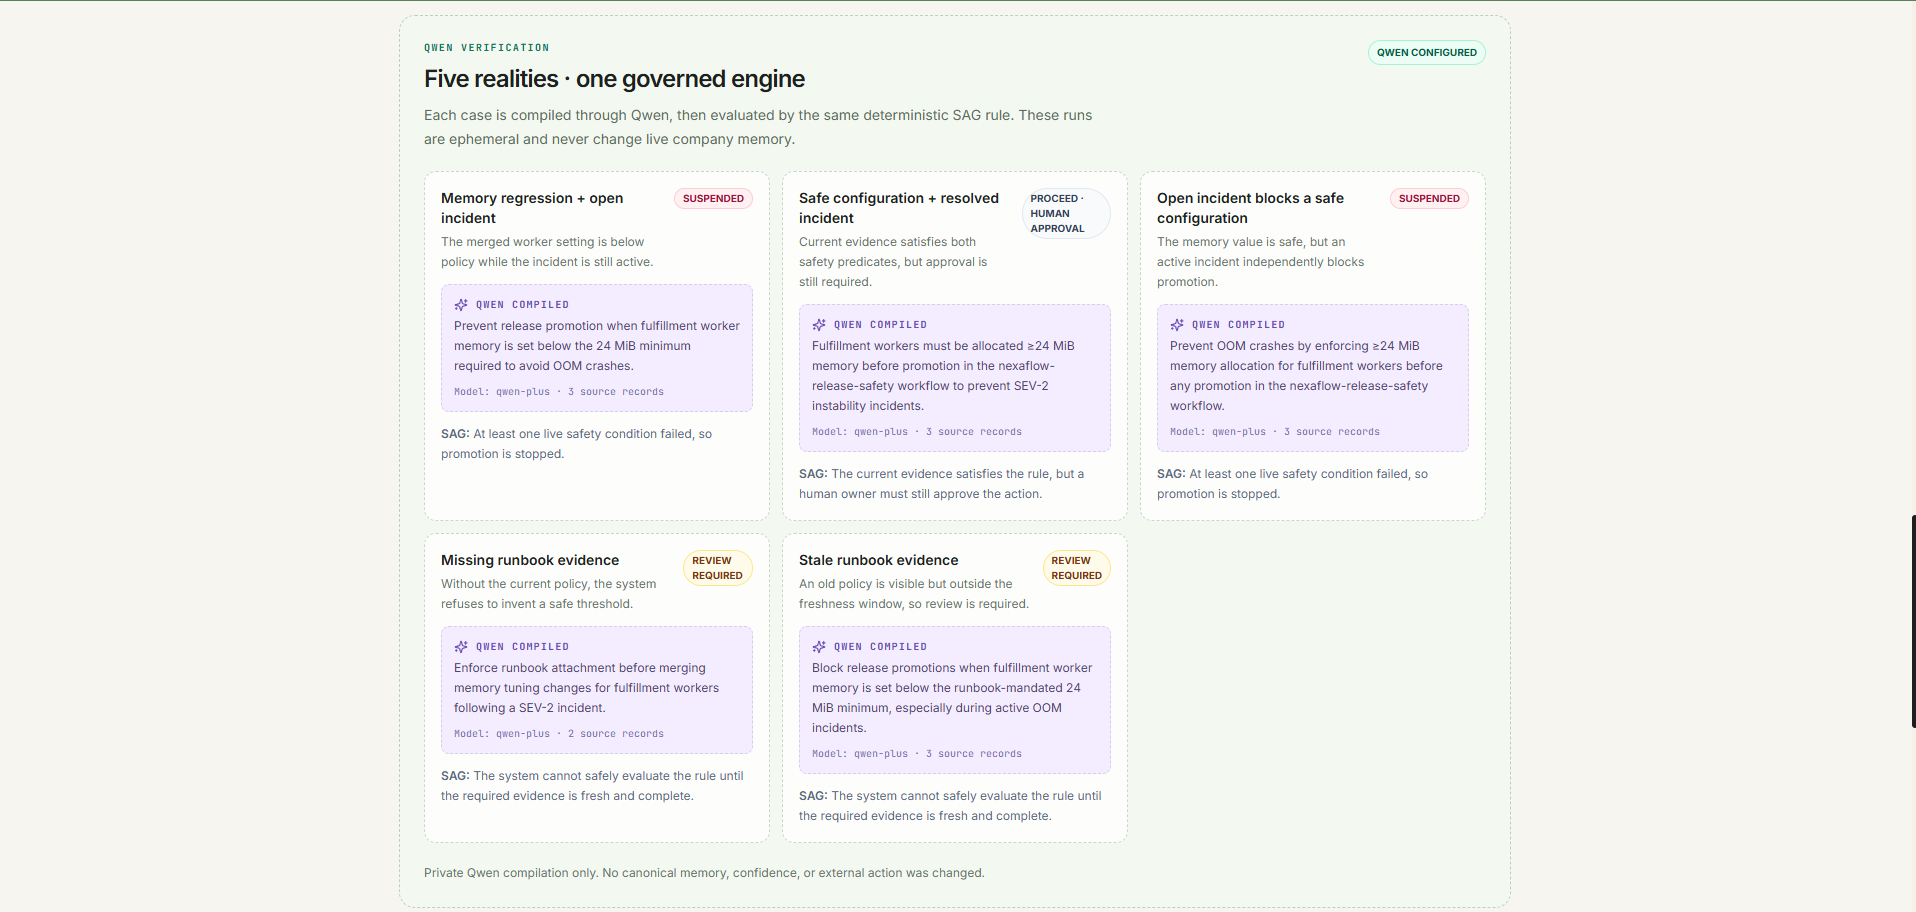Image resolution: width=1916 pixels, height=912 pixels.
Task: Click SUSPENDED badge on Memory regression card
Action: tap(713, 199)
